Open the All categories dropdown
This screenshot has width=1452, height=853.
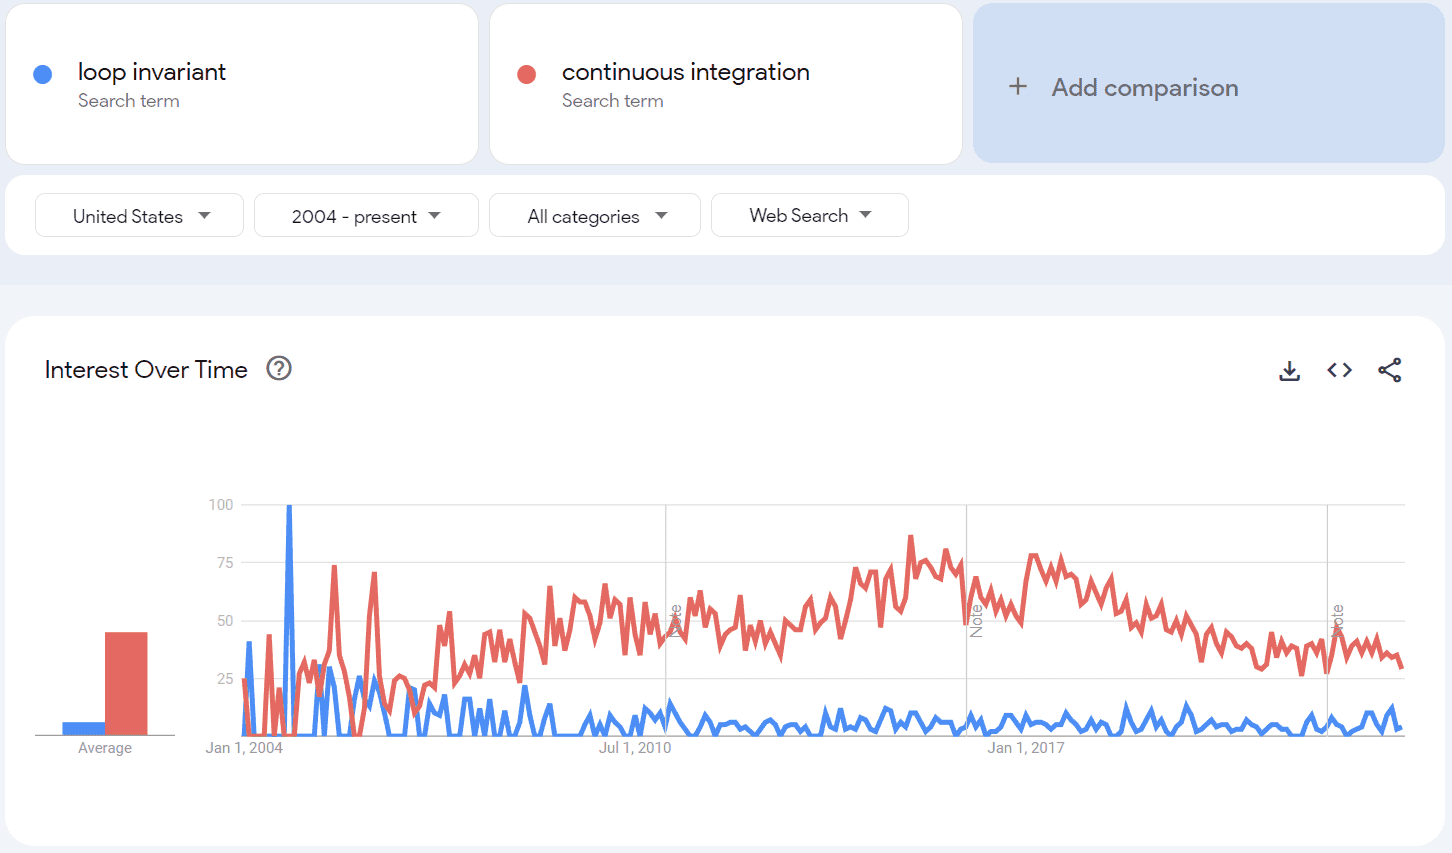point(594,215)
